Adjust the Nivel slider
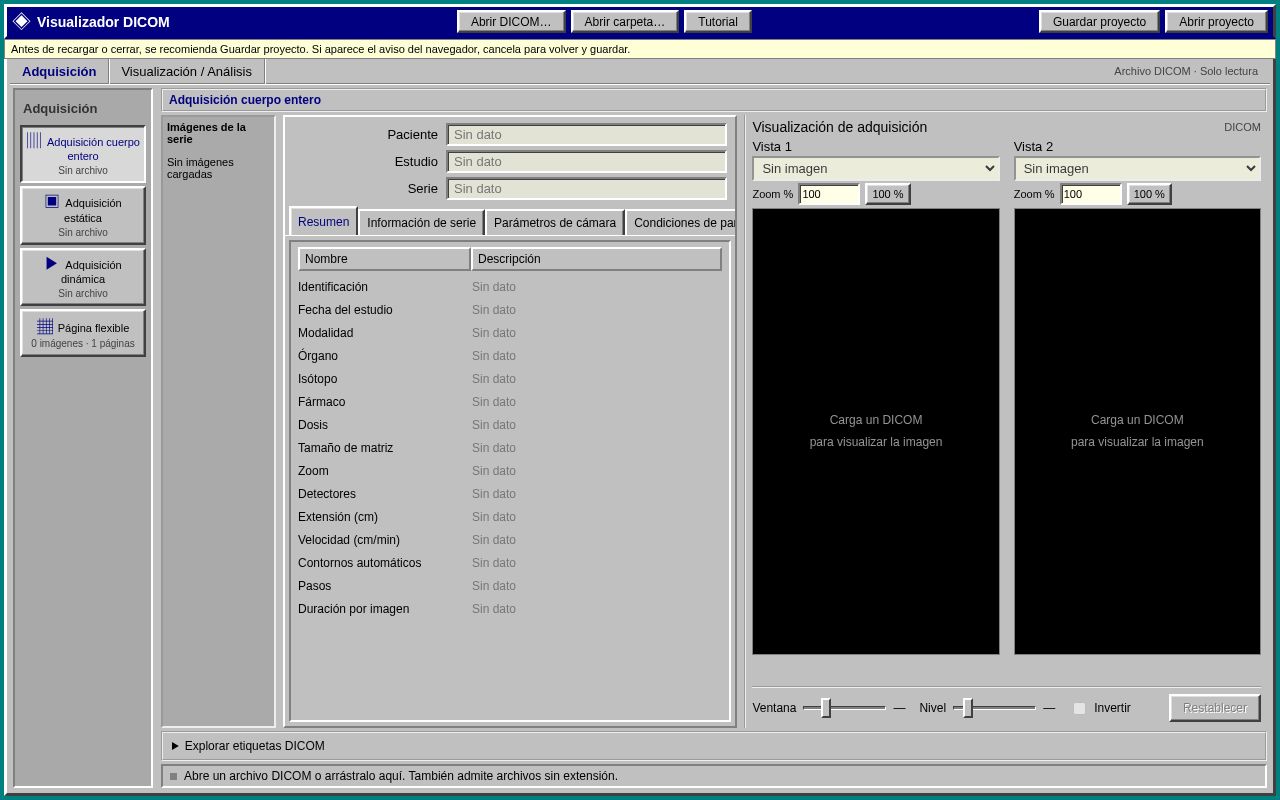This screenshot has height=800, width=1280. (x=994, y=708)
